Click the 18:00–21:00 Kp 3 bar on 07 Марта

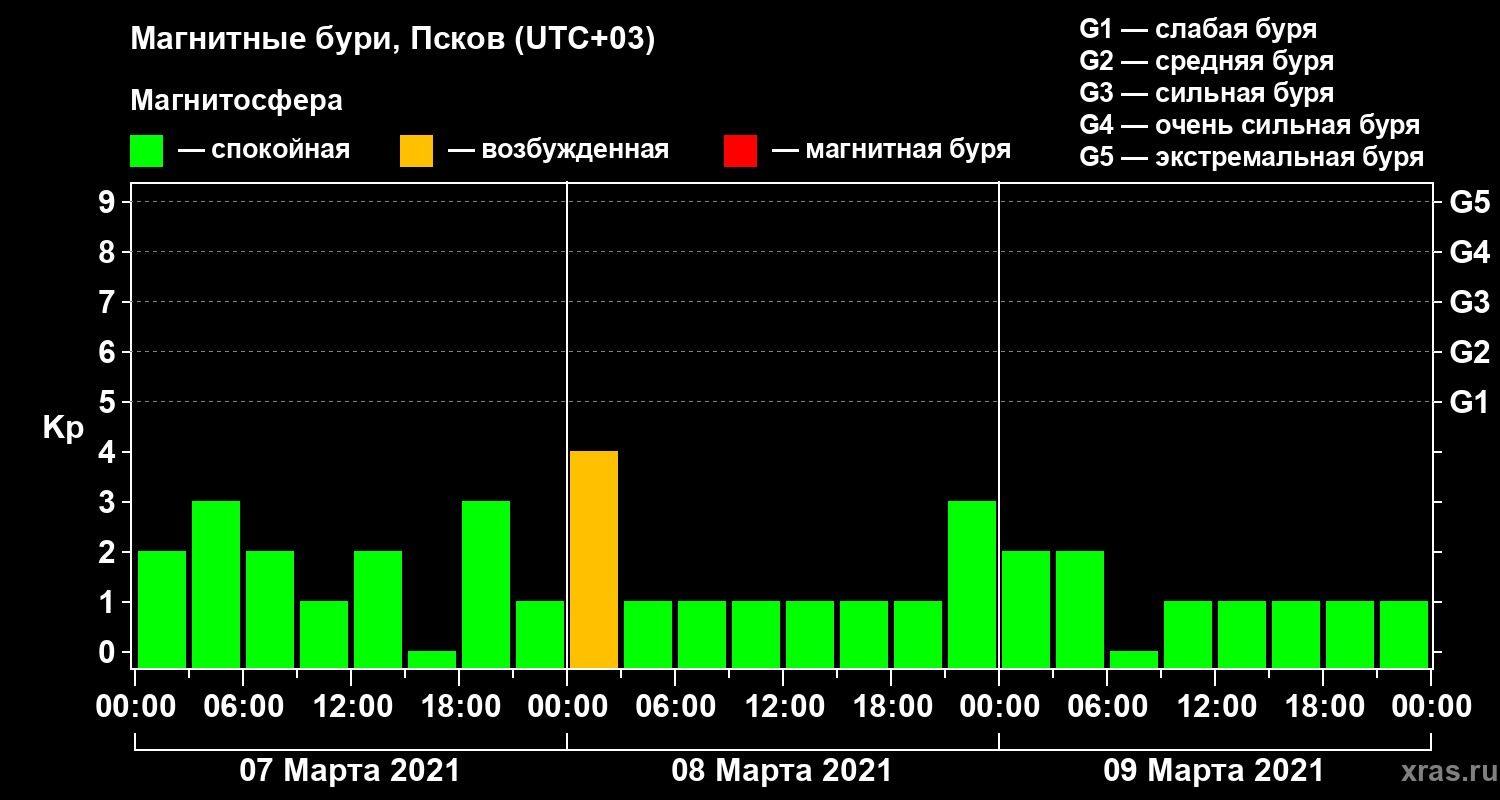pos(486,584)
